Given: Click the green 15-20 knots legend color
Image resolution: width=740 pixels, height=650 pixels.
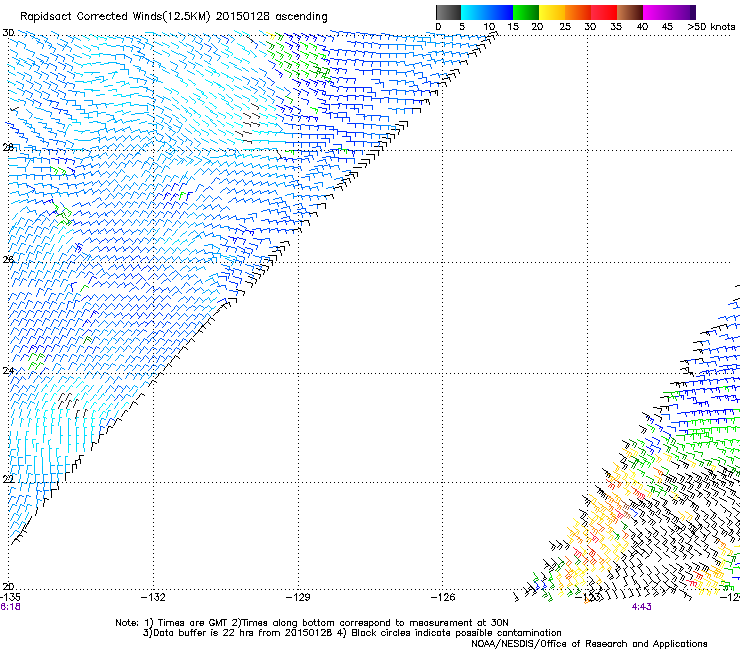Looking at the screenshot, I should pos(526,12).
